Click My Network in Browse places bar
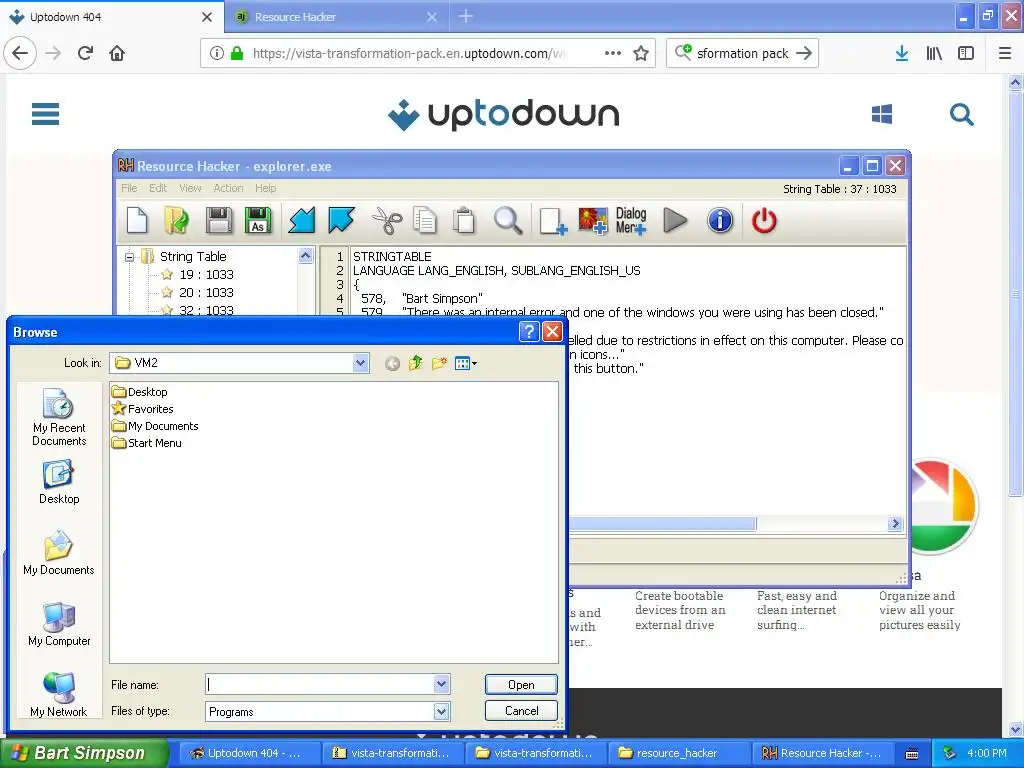Screen dimensions: 1024x768 tap(59, 695)
